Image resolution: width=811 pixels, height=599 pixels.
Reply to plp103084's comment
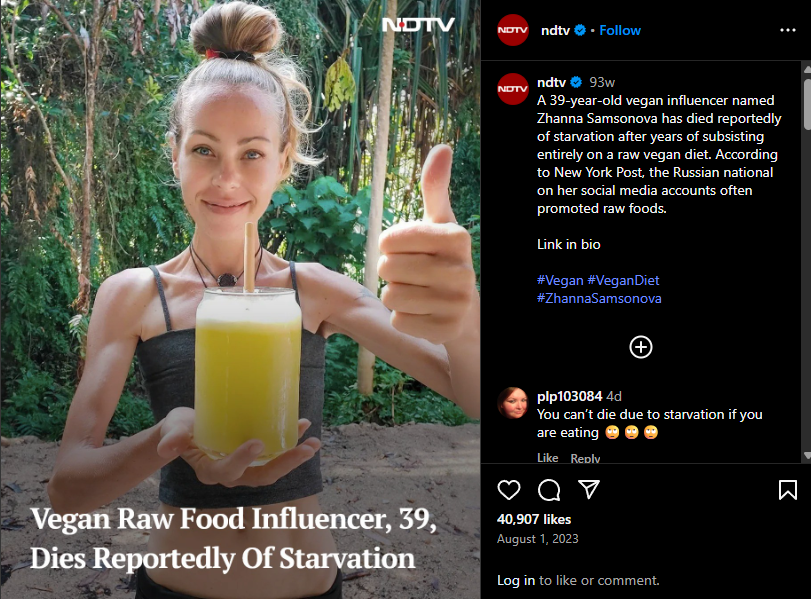(x=585, y=458)
